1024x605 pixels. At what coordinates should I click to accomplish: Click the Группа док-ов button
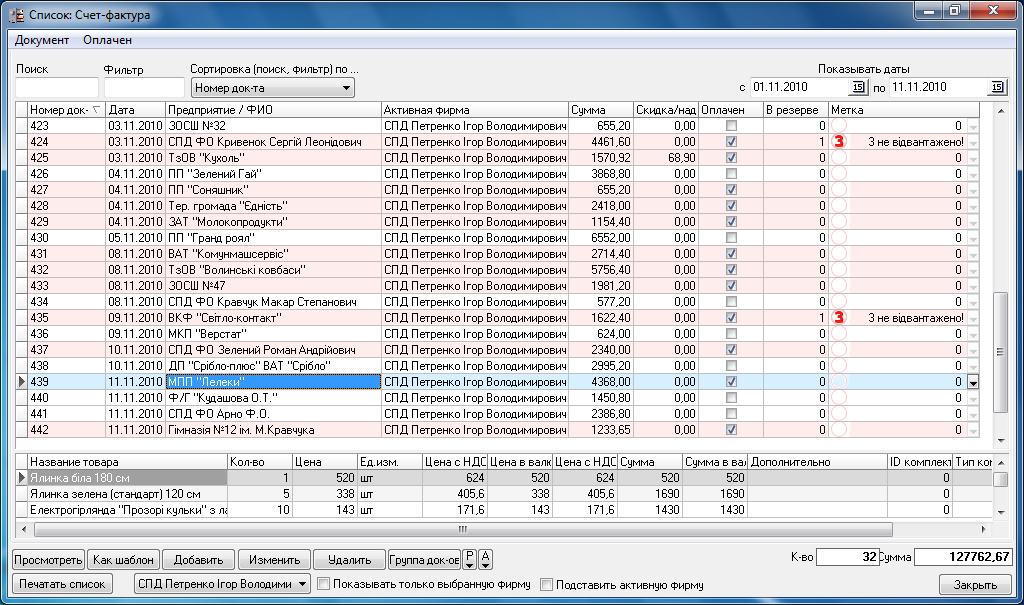424,560
